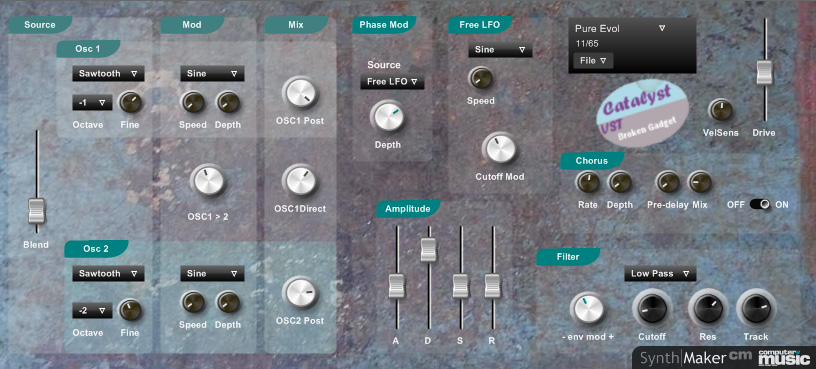
Task: Click the Osc 2 section label
Action: click(x=96, y=249)
